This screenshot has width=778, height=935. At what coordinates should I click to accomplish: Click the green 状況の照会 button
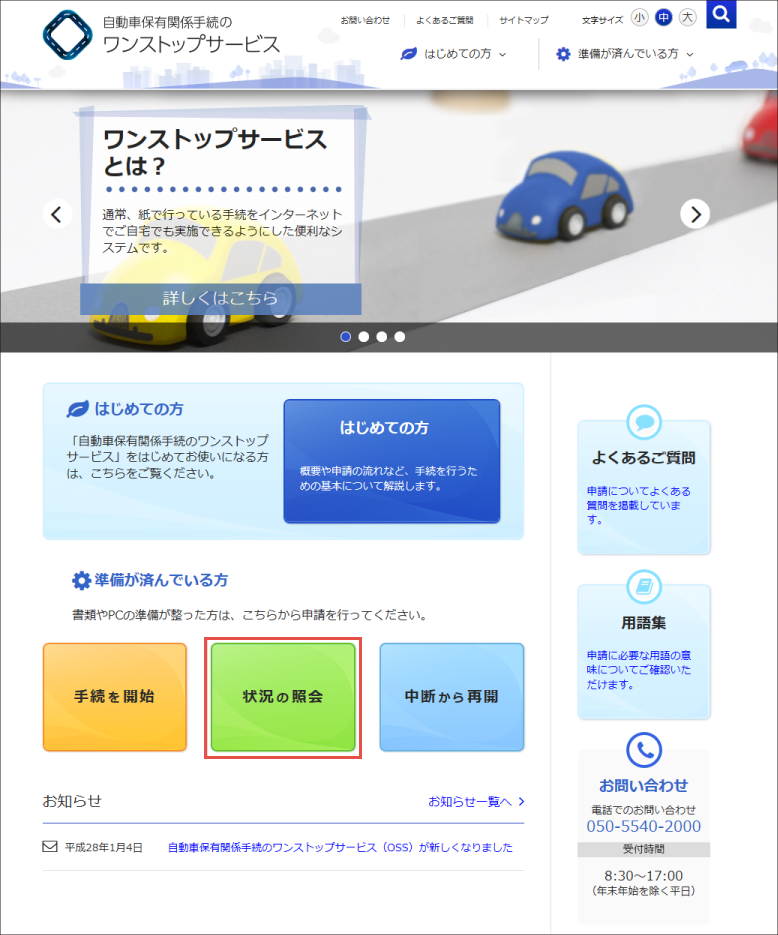(x=283, y=696)
